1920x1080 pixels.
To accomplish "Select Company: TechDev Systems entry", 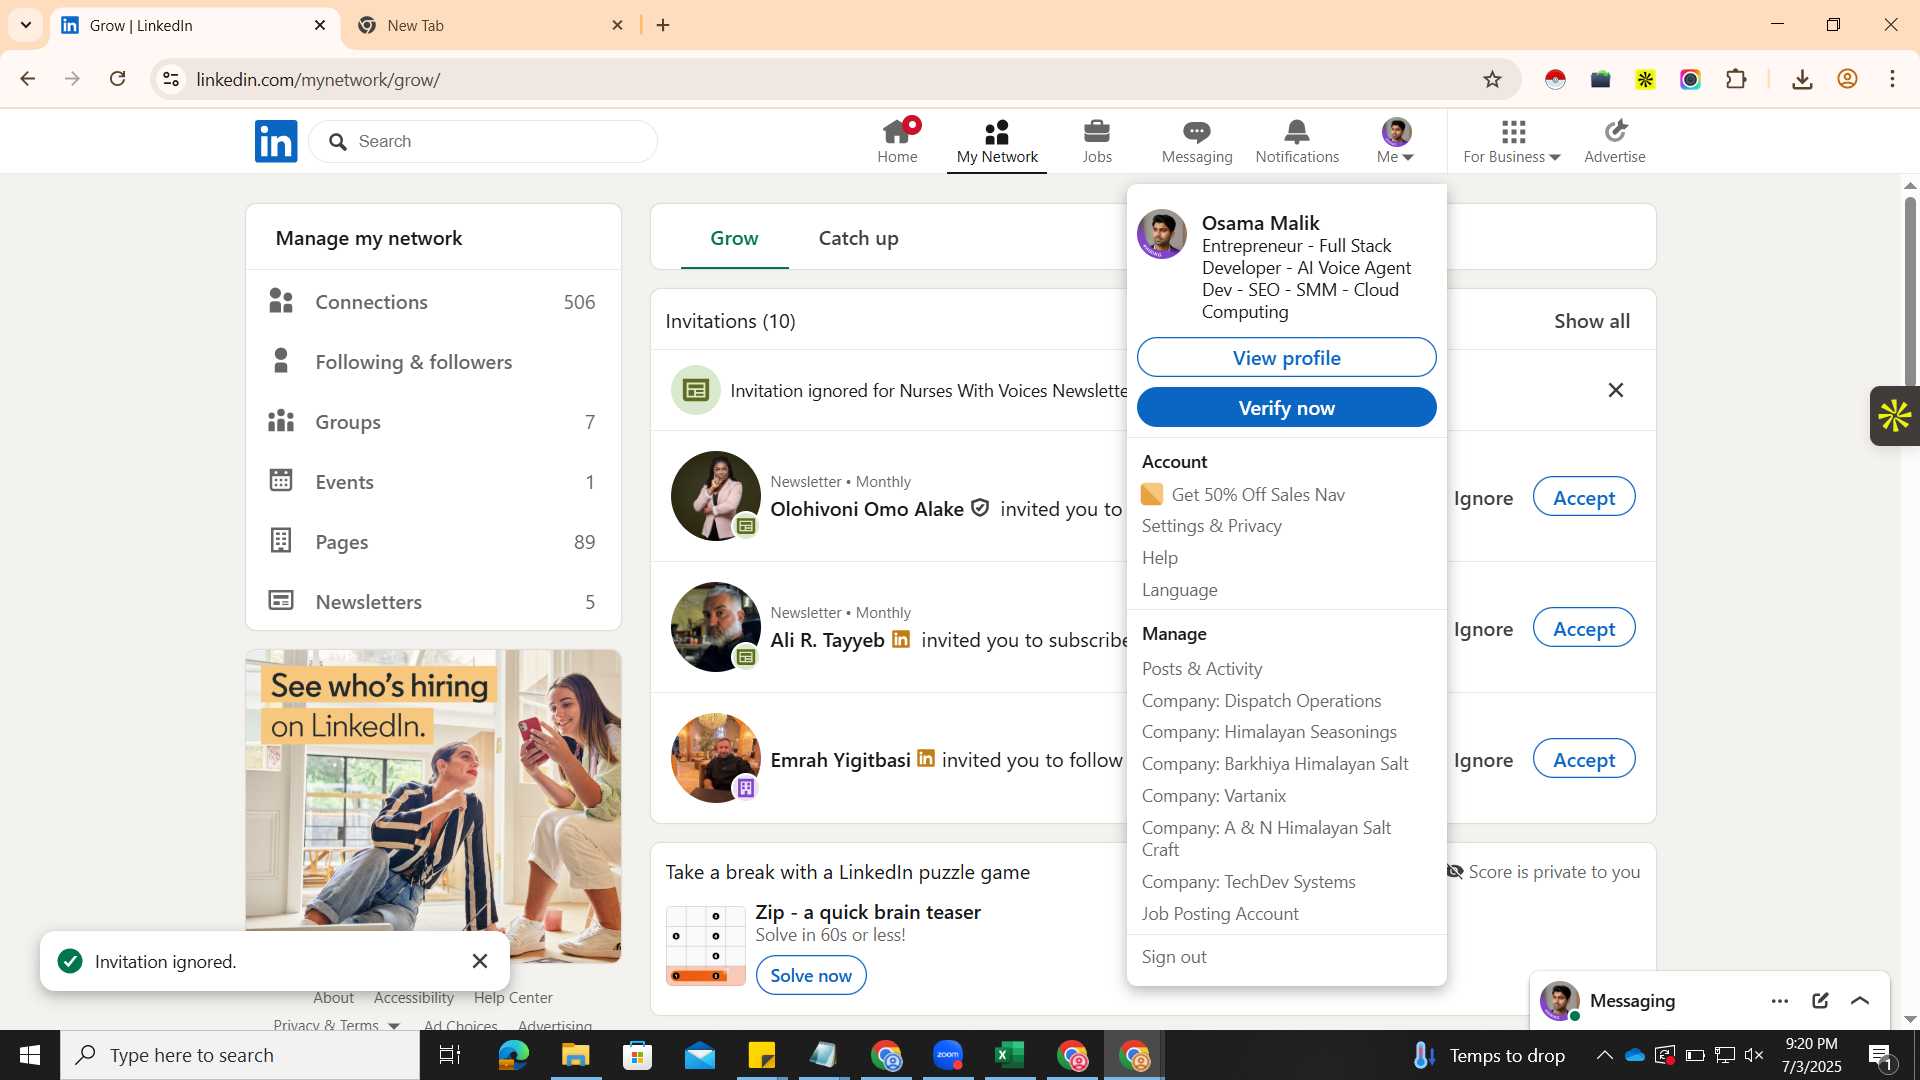I will pos(1248,882).
